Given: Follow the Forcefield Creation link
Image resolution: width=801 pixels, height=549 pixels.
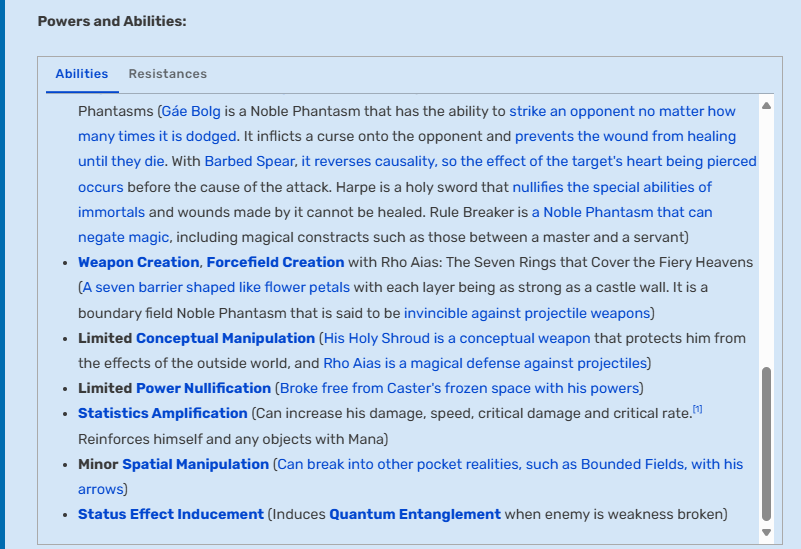Looking at the screenshot, I should pyautogui.click(x=275, y=262).
